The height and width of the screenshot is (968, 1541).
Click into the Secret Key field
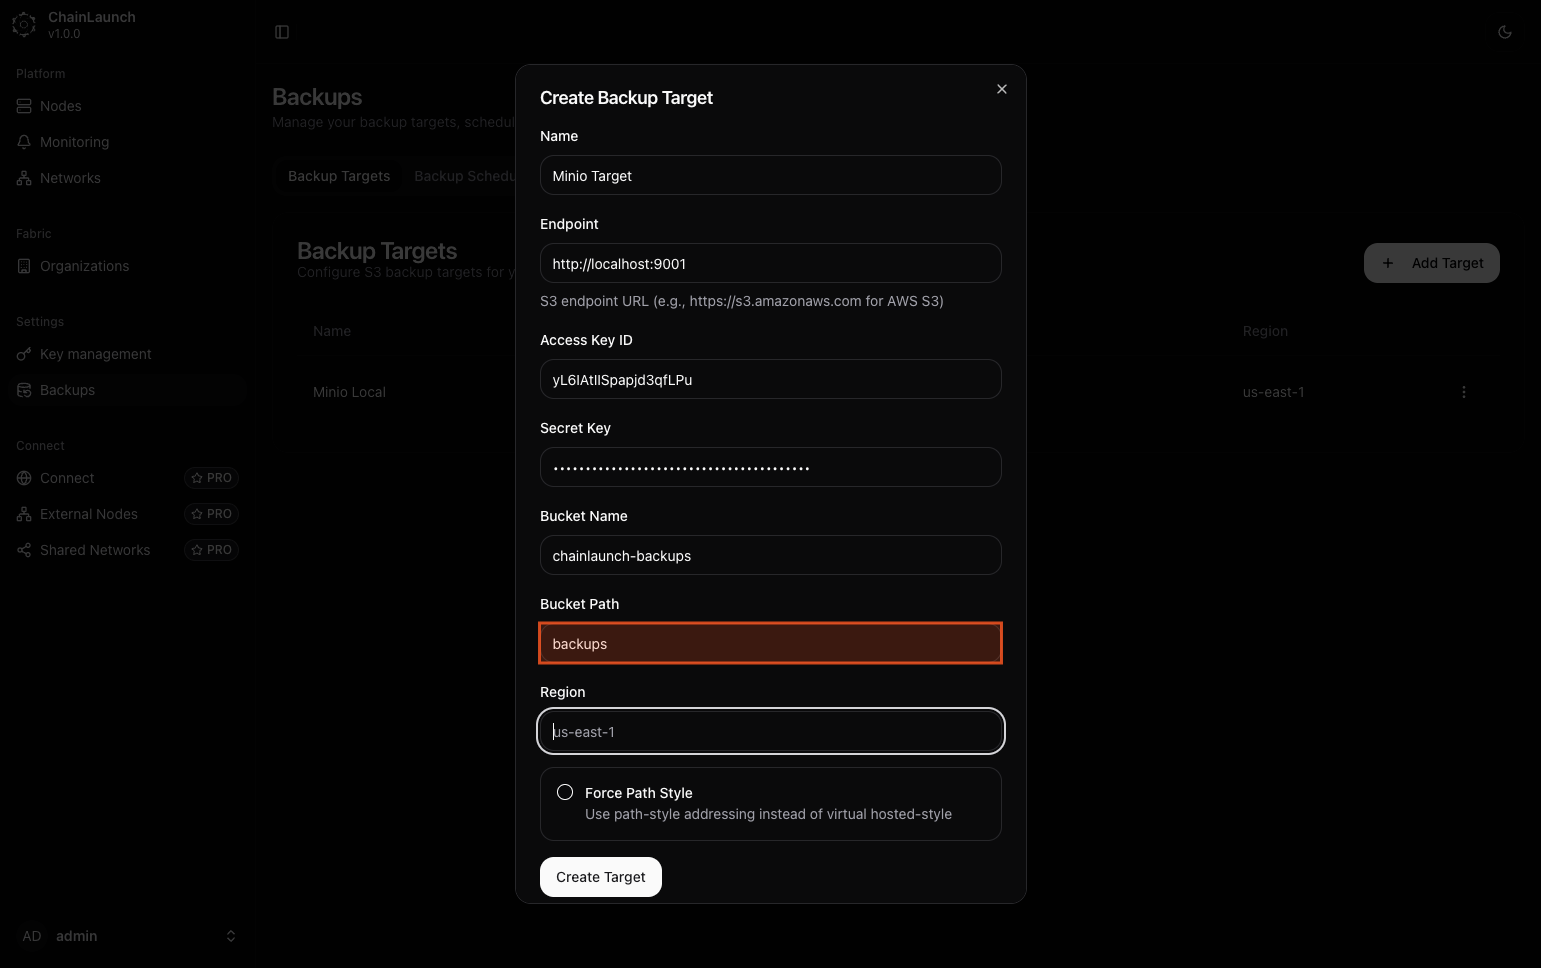pyautogui.click(x=770, y=468)
